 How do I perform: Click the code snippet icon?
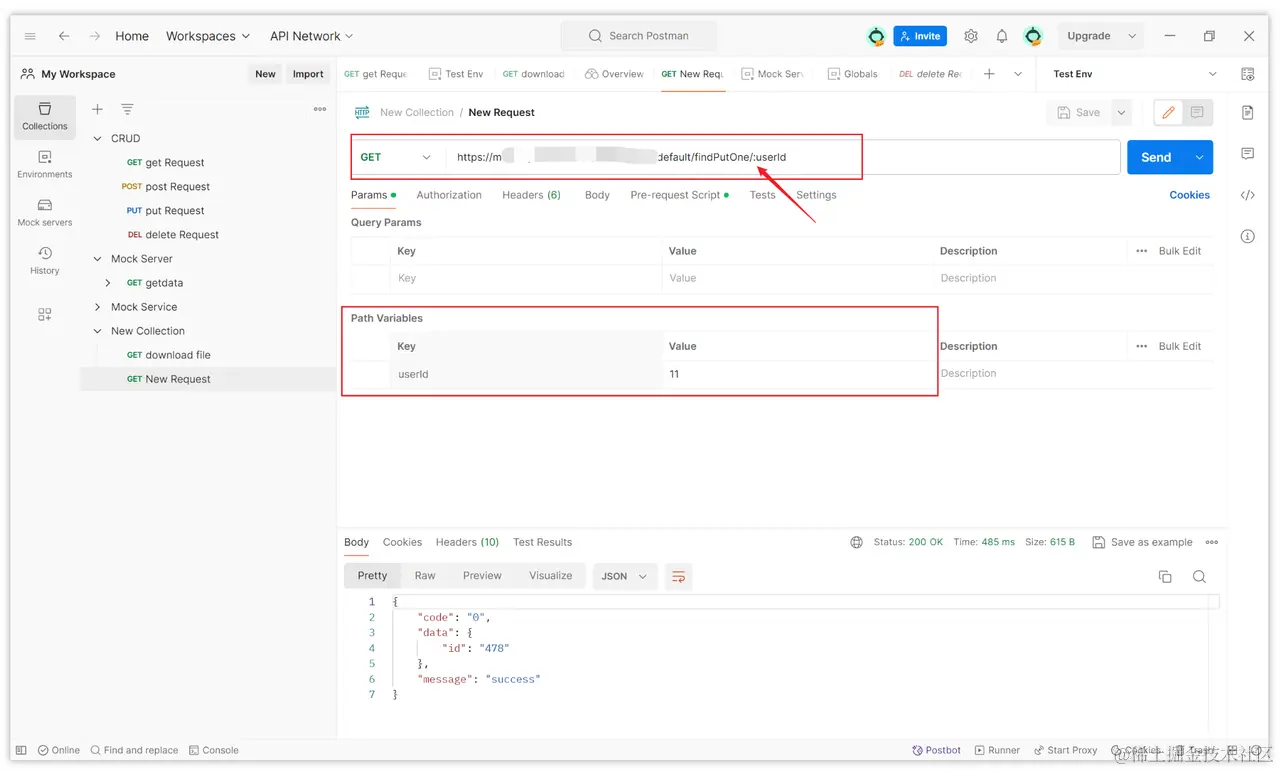click(x=1247, y=195)
